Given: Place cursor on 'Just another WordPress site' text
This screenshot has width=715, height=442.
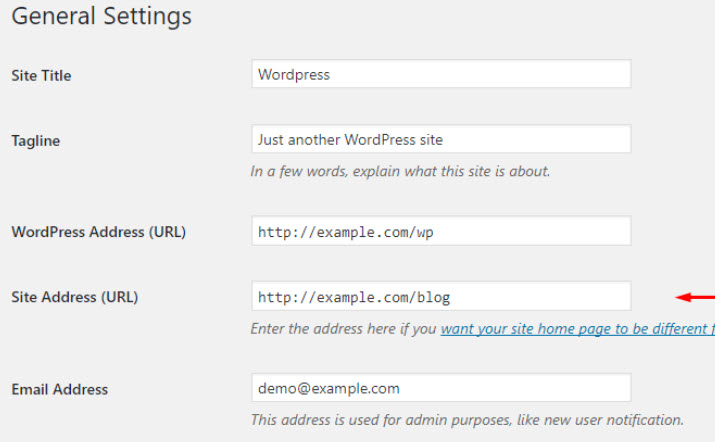Looking at the screenshot, I should 350,140.
